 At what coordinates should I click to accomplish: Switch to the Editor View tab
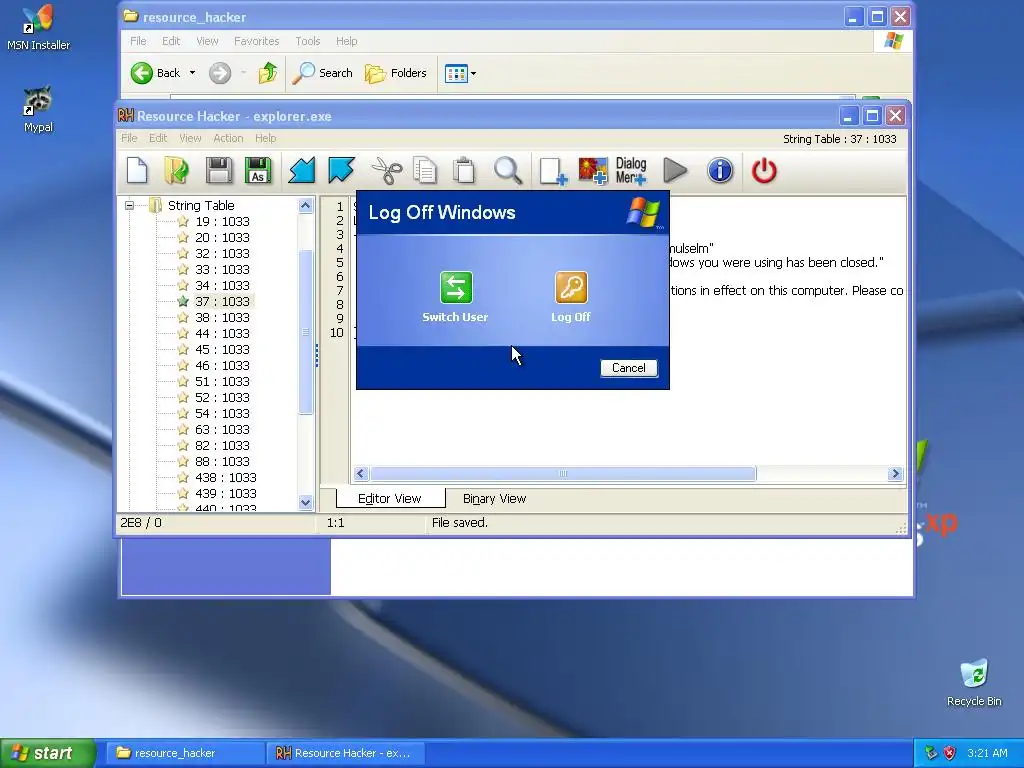[x=390, y=498]
